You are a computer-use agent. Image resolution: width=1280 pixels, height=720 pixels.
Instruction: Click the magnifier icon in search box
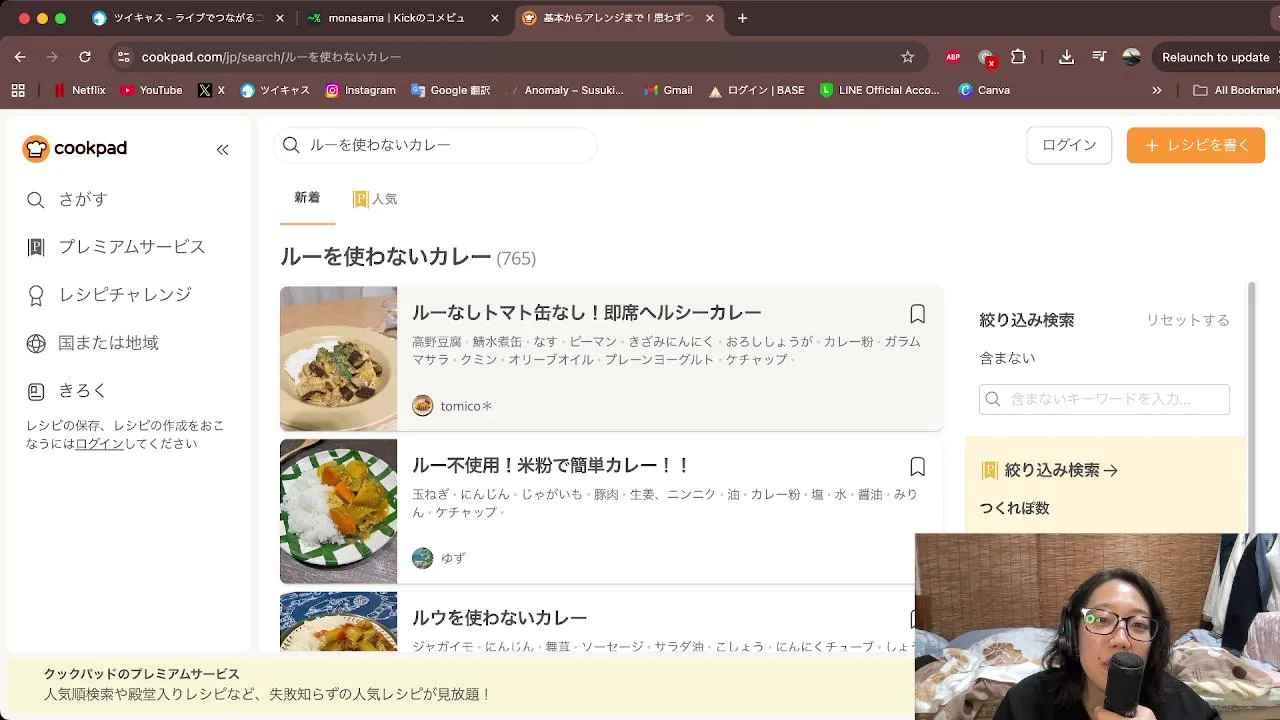point(291,145)
